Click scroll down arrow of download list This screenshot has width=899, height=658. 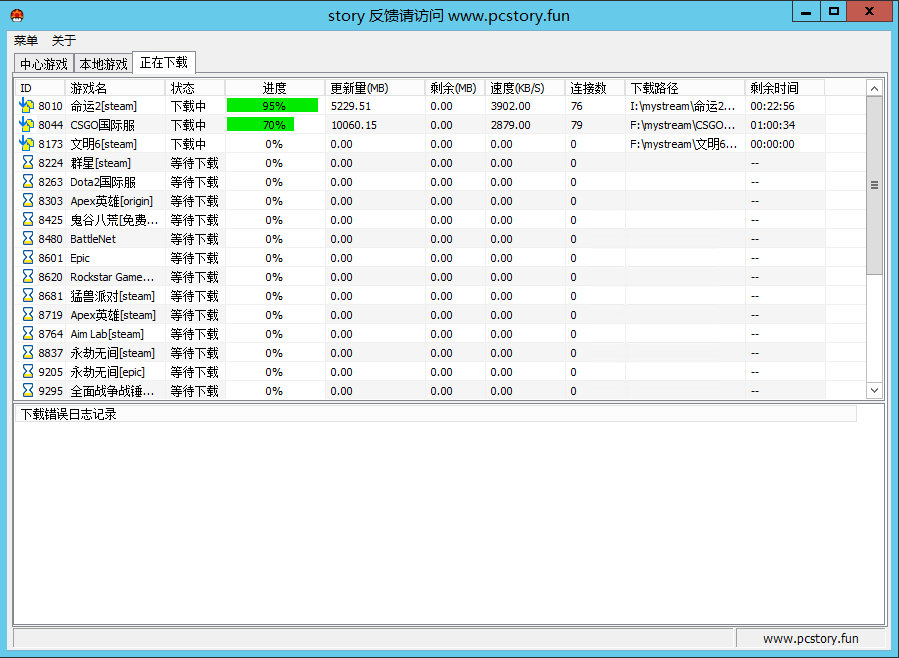pyautogui.click(x=874, y=390)
